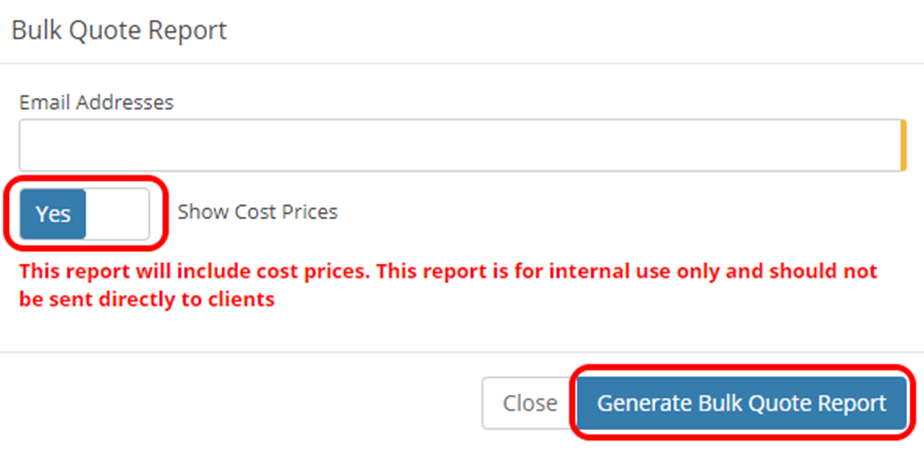Click the white empty side of the Yes toggle
The width and height of the screenshot is (924, 450).
pos(117,213)
